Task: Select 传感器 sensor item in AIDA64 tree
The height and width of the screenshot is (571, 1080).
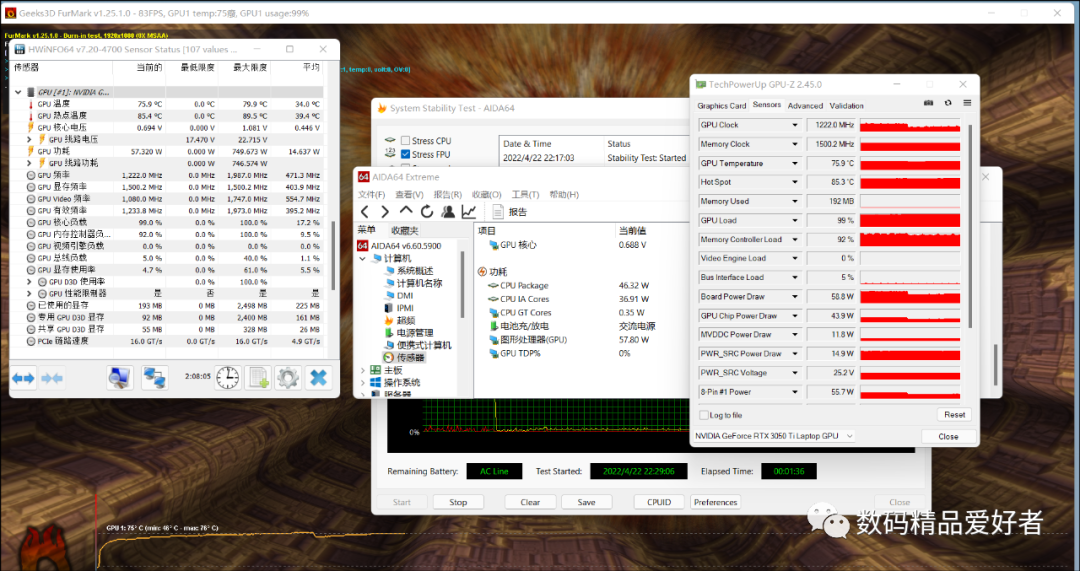Action: [405, 357]
